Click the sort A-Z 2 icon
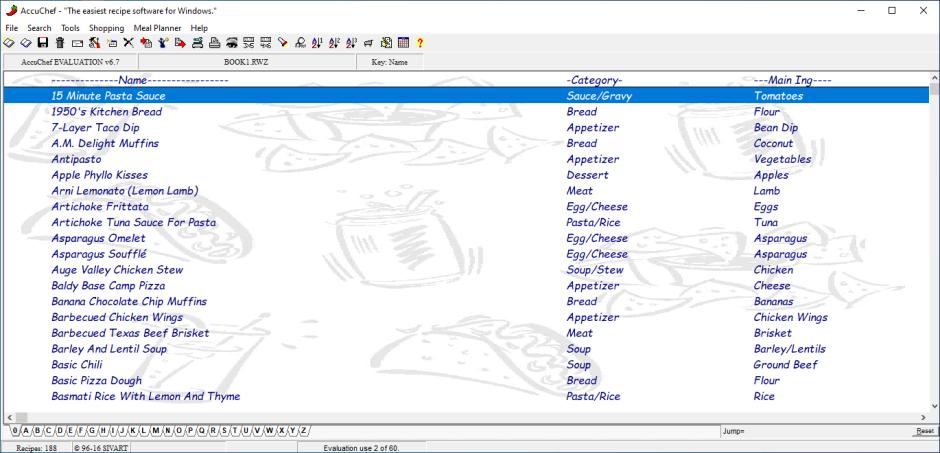 [x=335, y=43]
